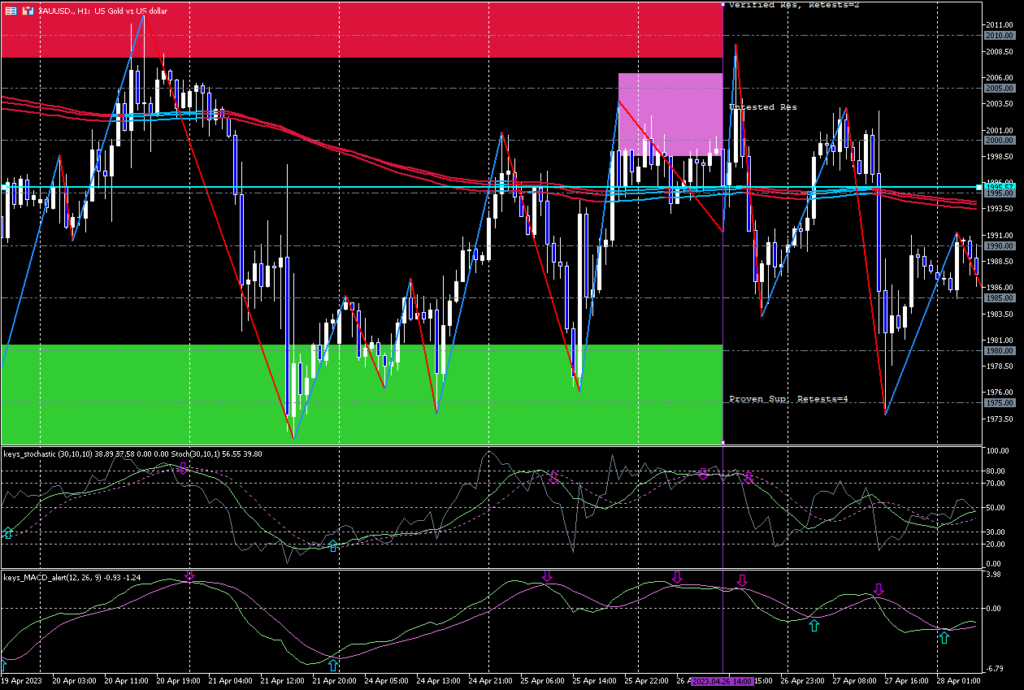The height and width of the screenshot is (690, 1024).
Task: Click the '19 Apr 2023' date label
Action: 22,681
